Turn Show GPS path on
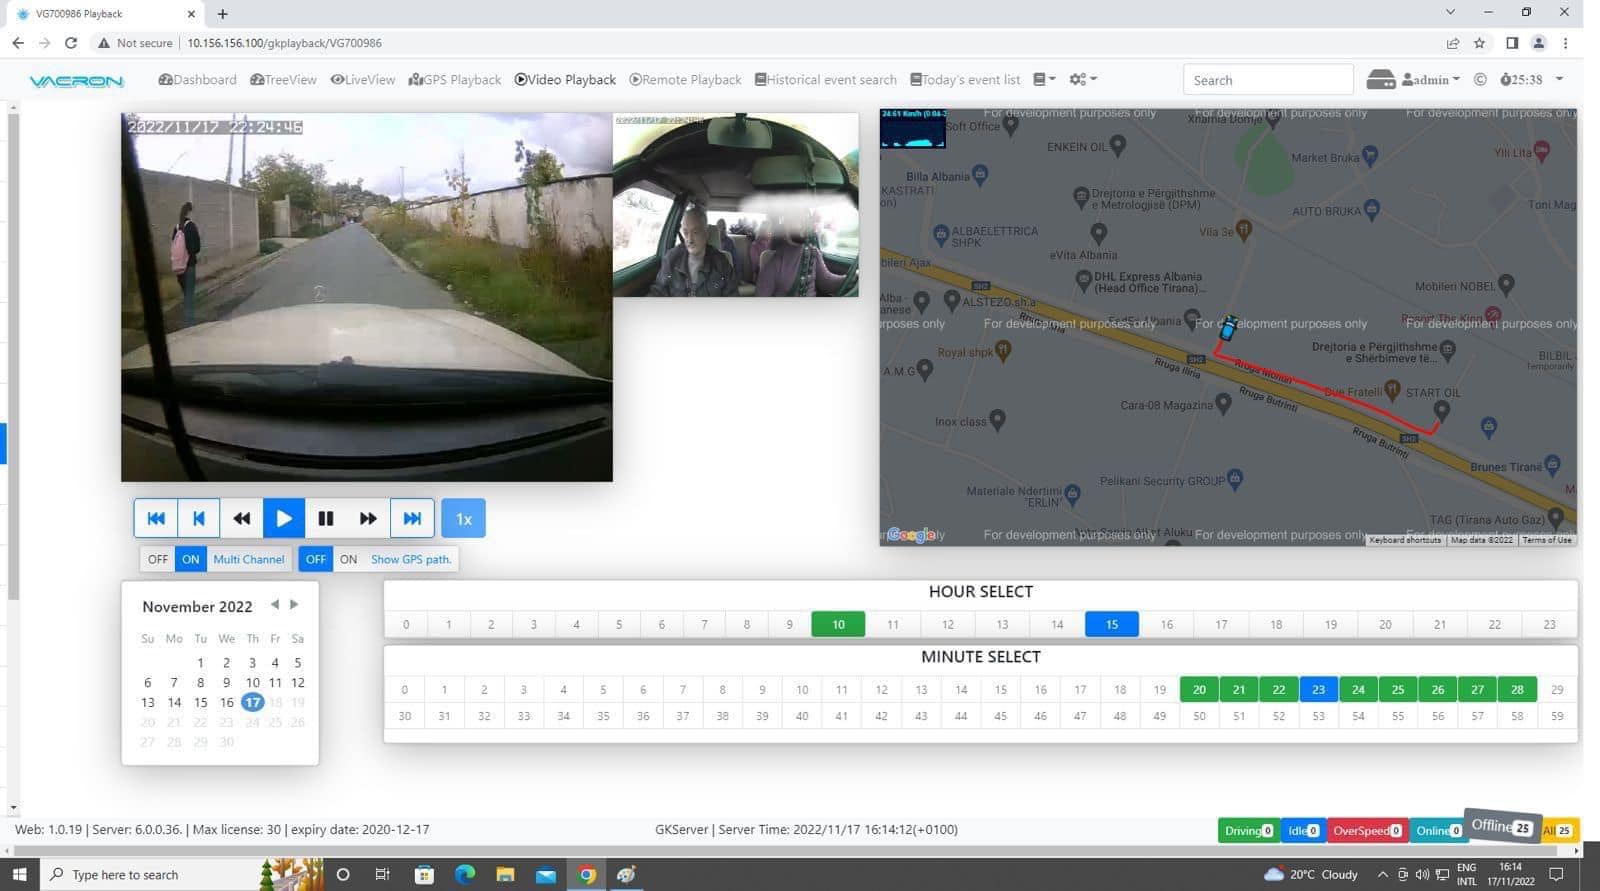Screen dimensions: 1600x891 coord(348,559)
